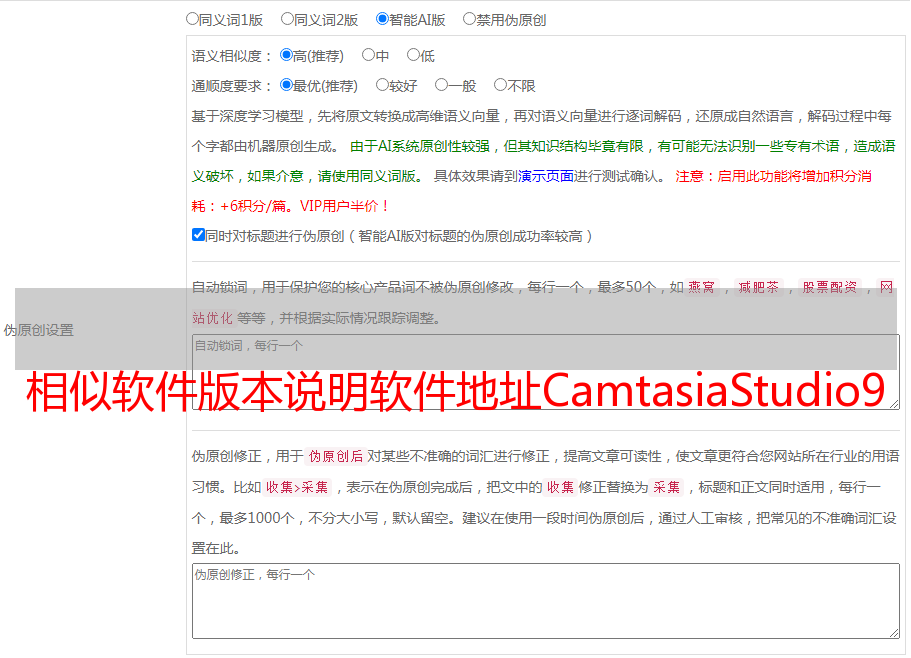The height and width of the screenshot is (658, 911).
Task: Click the 燕窝 example keyword
Action: click(701, 287)
